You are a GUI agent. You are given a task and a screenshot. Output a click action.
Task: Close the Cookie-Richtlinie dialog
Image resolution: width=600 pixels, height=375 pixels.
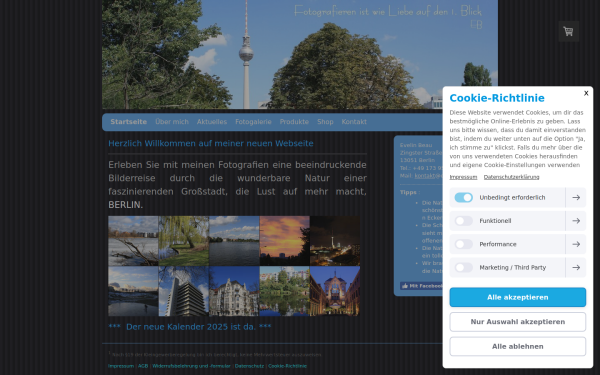click(x=586, y=93)
